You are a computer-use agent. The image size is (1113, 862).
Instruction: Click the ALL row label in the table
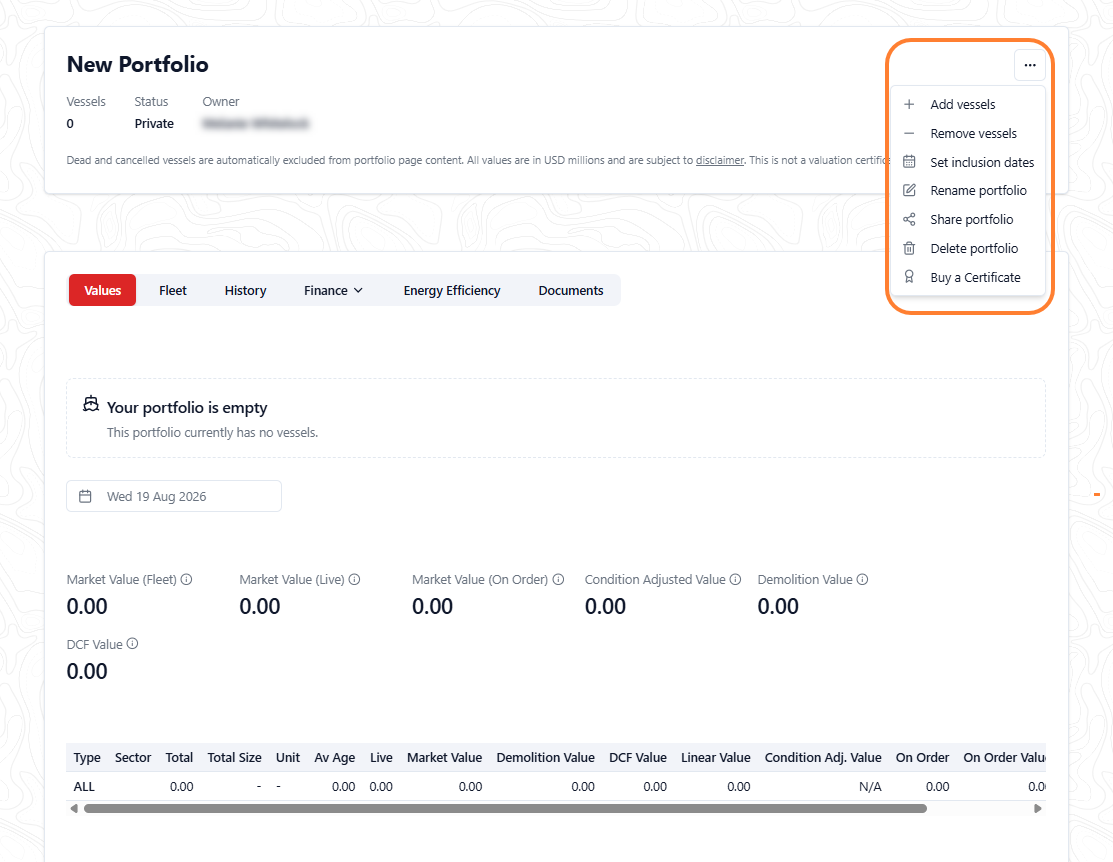(x=84, y=787)
